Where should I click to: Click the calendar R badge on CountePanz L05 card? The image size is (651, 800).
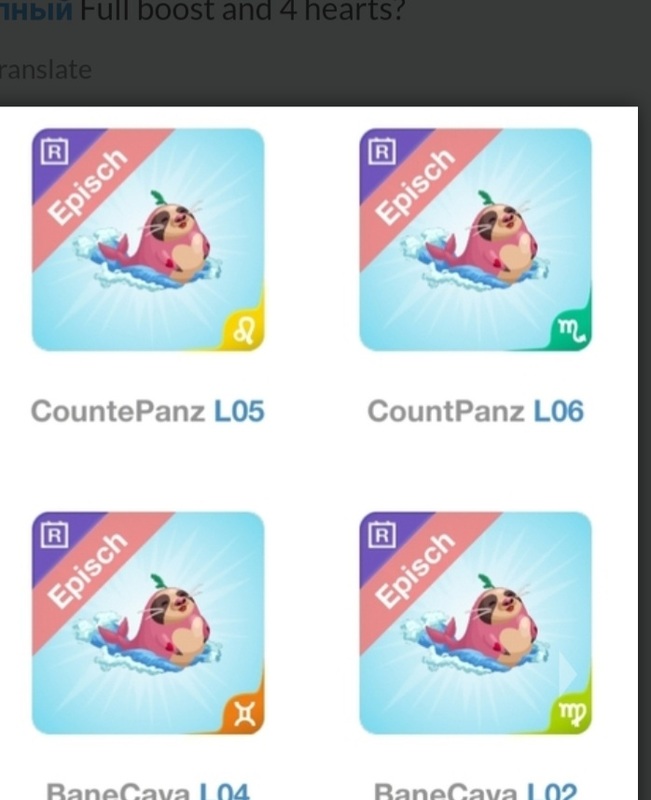55,151
